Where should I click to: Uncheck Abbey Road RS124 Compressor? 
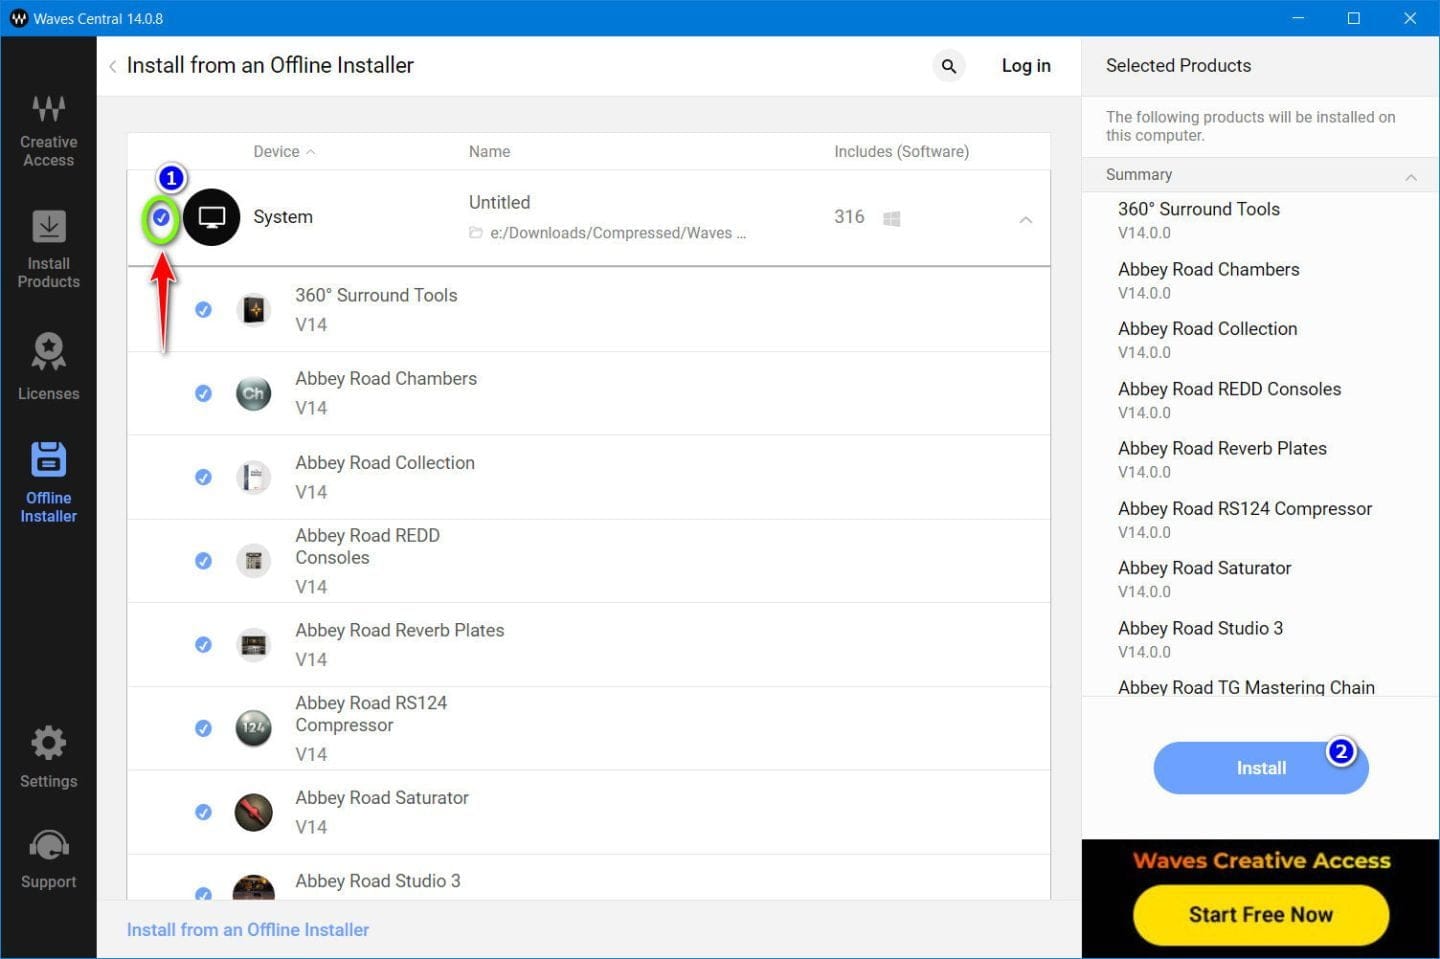coord(203,728)
